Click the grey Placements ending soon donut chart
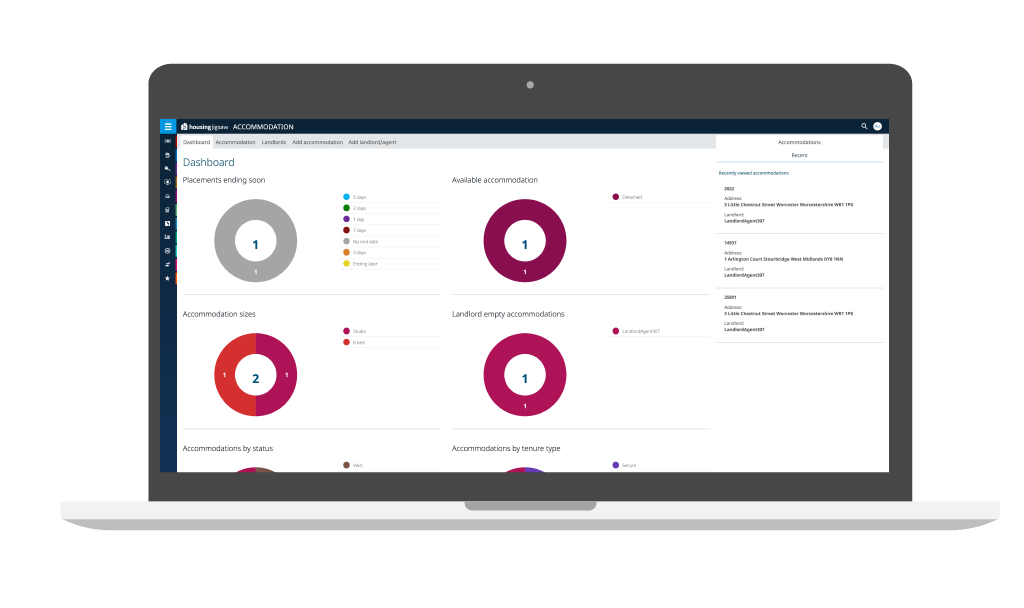Viewport: 1024px width, 608px height. point(255,240)
